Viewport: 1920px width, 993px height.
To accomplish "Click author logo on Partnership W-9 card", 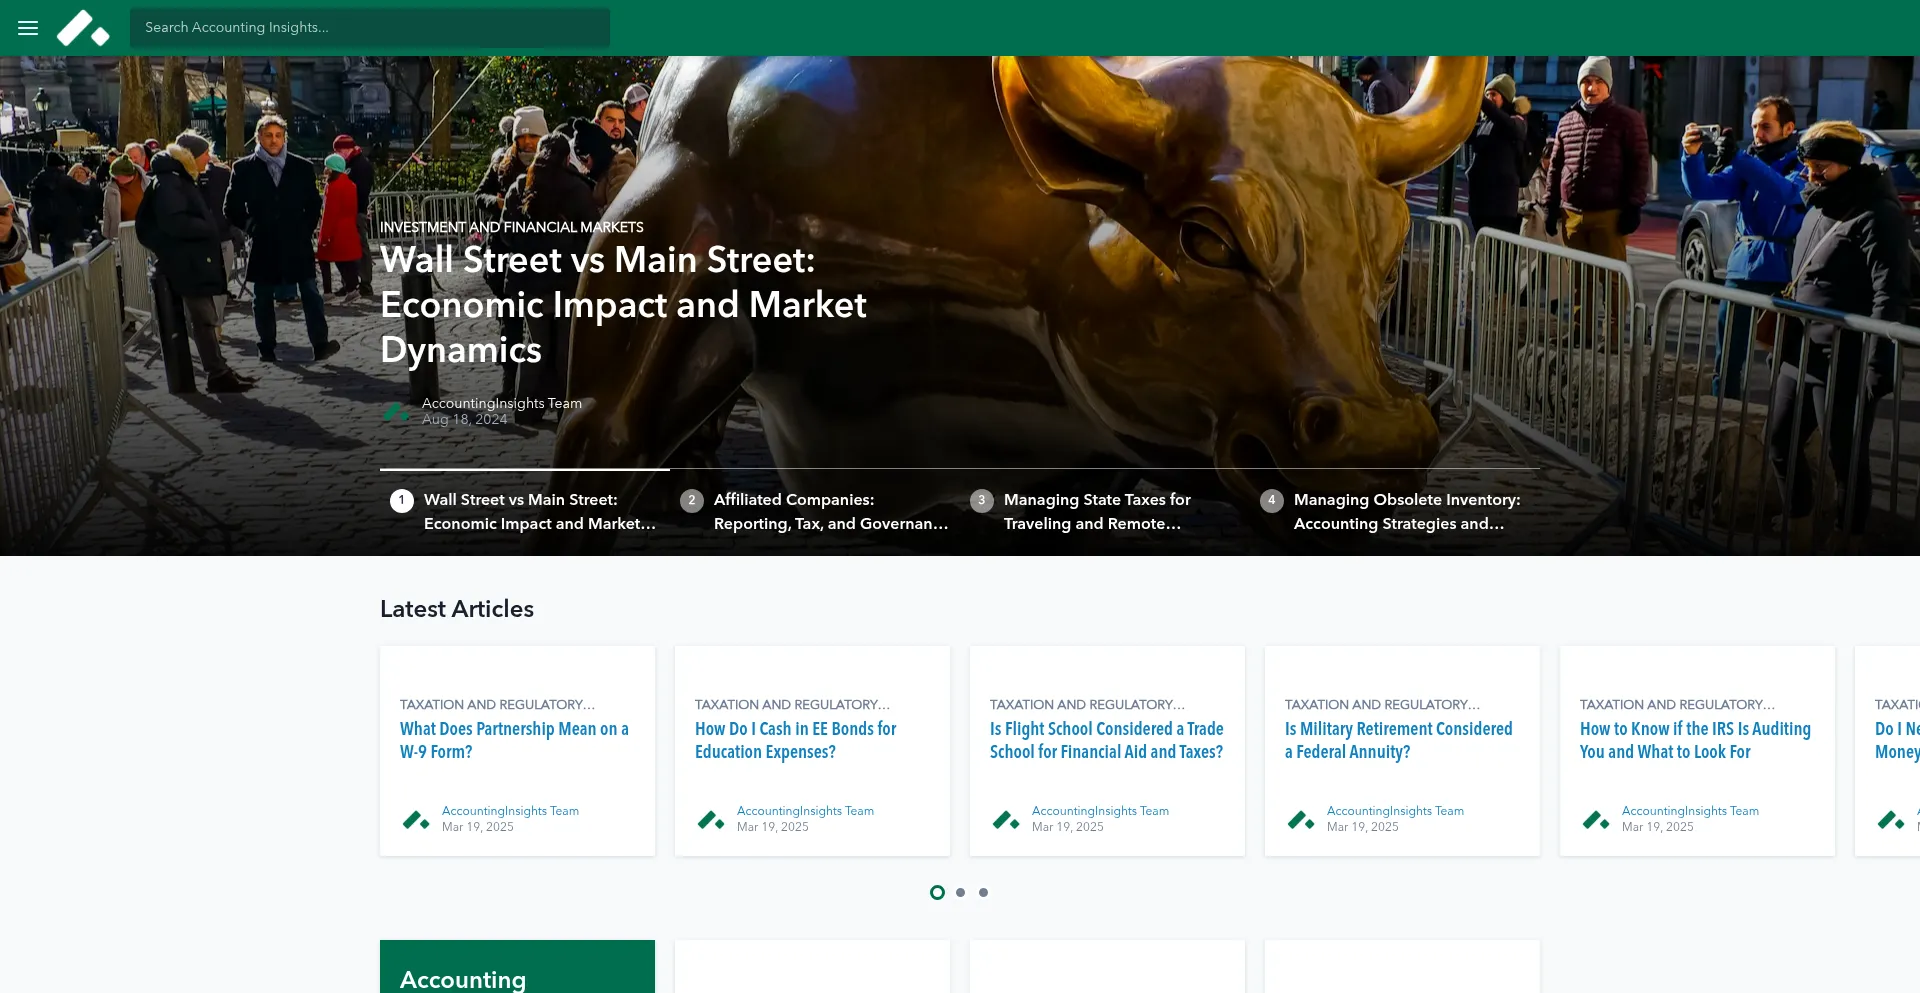I will (x=416, y=820).
